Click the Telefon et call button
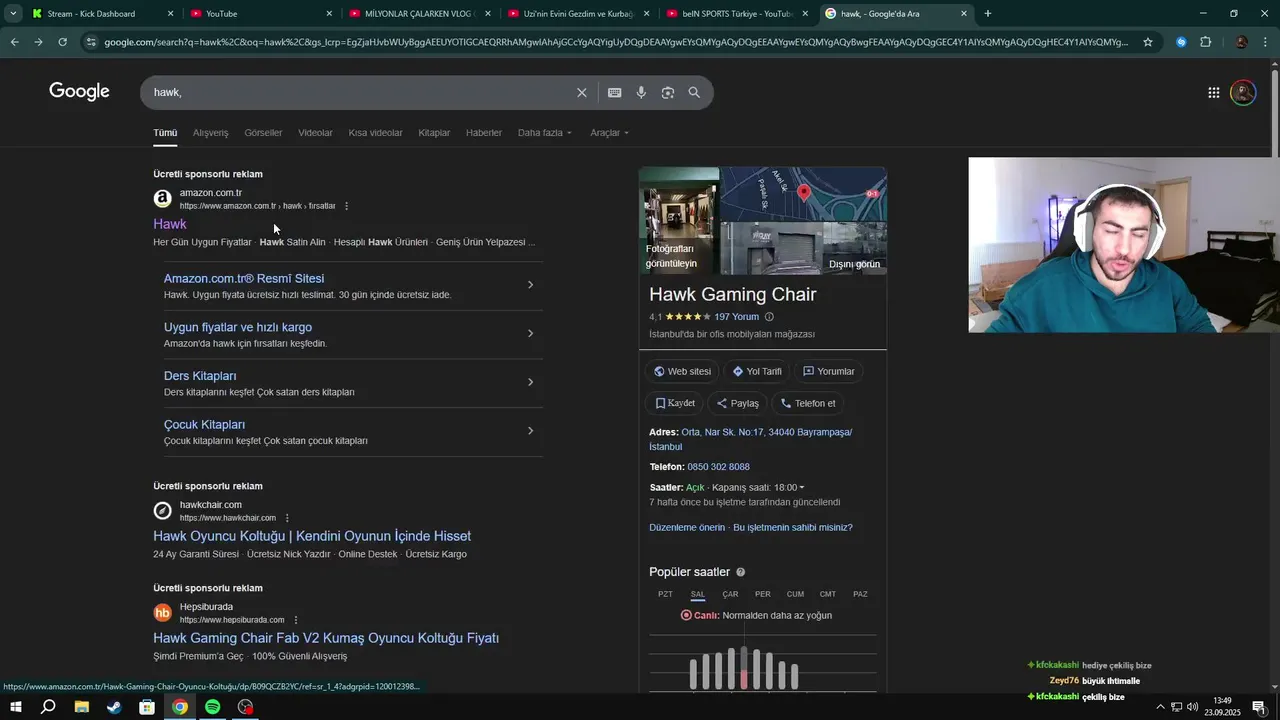 point(808,403)
